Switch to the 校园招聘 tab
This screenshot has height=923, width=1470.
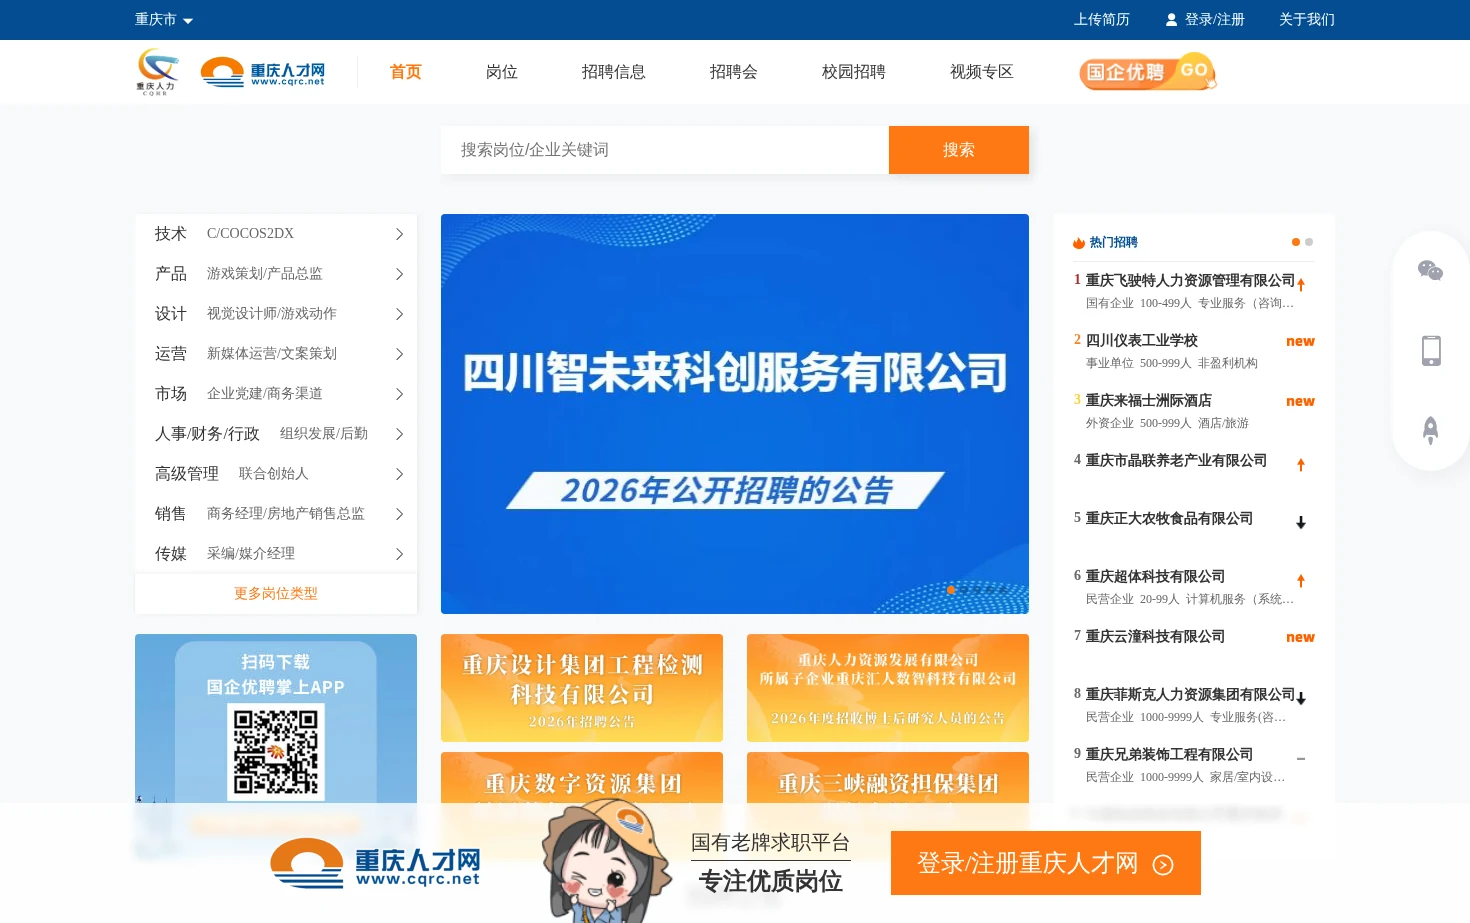click(x=854, y=72)
